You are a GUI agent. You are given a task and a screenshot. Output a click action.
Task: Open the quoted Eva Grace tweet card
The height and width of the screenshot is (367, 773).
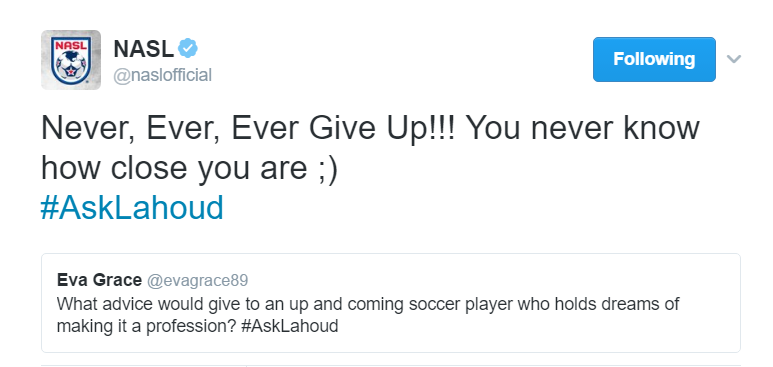(390, 303)
